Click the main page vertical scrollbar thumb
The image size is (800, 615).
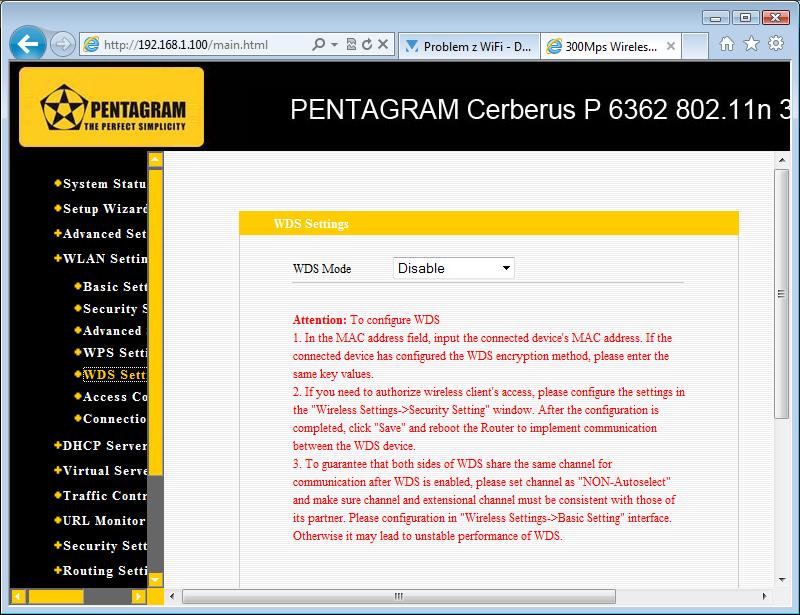pos(782,294)
